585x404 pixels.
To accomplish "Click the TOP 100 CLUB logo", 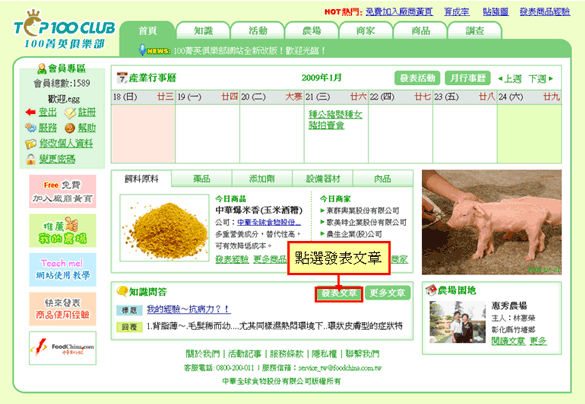I will [x=64, y=30].
